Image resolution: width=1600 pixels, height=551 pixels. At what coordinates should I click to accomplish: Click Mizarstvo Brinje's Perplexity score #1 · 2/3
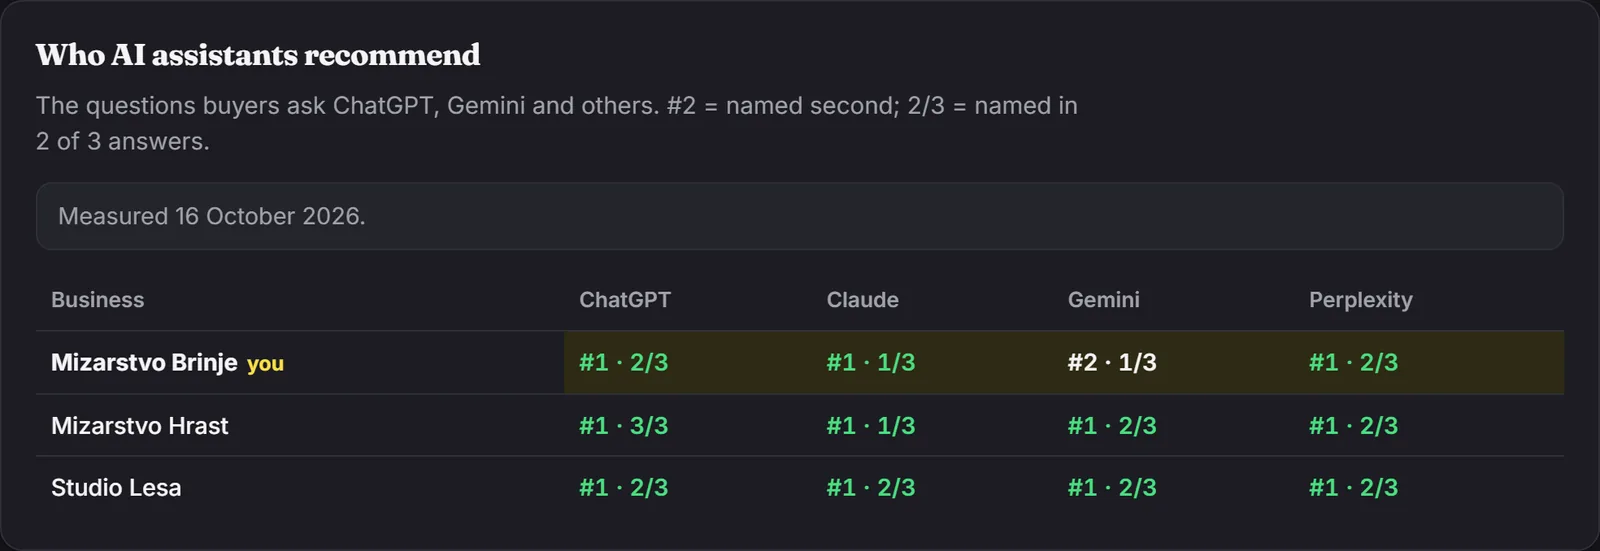(x=1354, y=362)
